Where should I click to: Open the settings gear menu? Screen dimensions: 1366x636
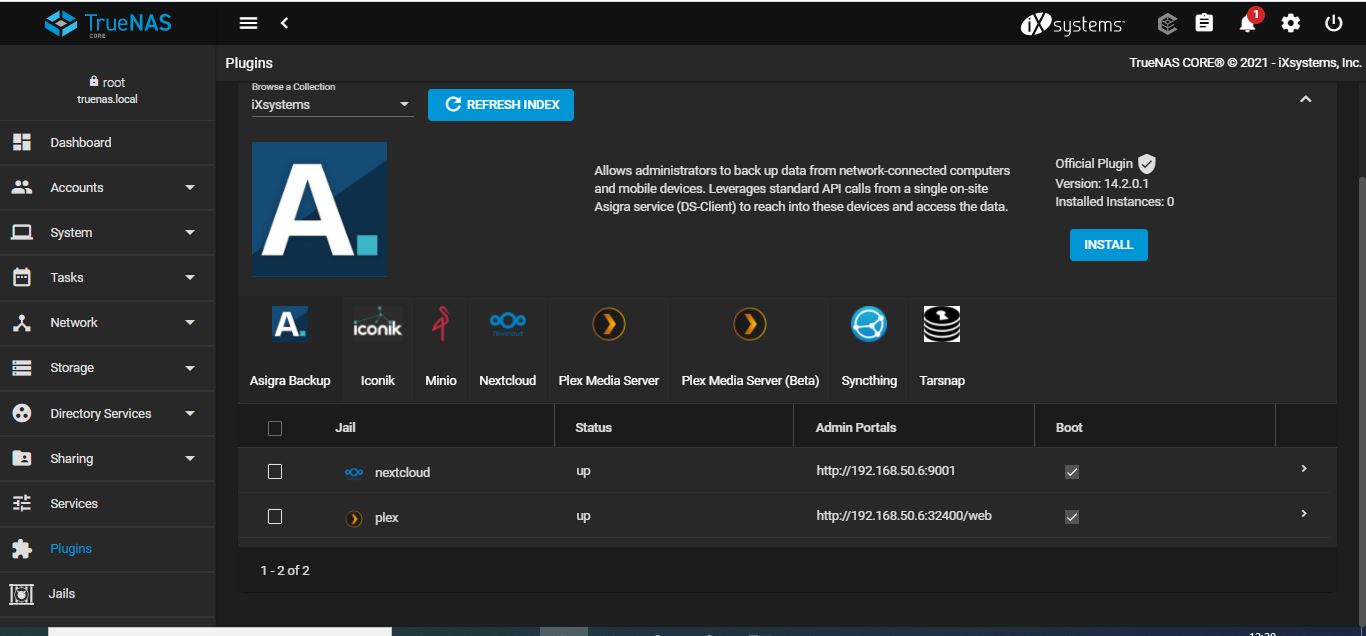1291,23
